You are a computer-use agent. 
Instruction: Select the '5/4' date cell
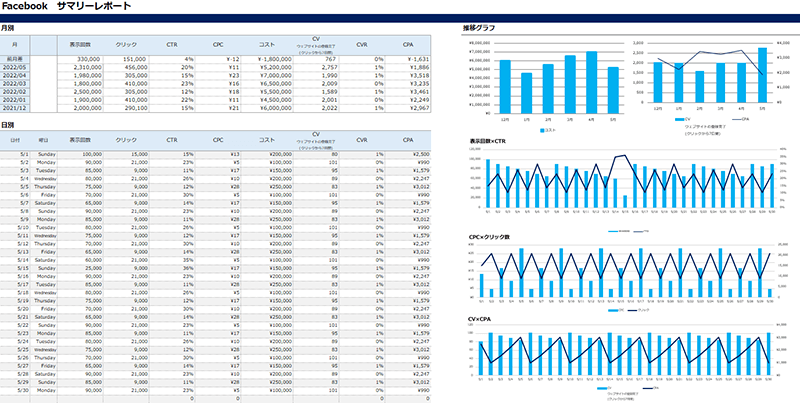tap(15, 179)
